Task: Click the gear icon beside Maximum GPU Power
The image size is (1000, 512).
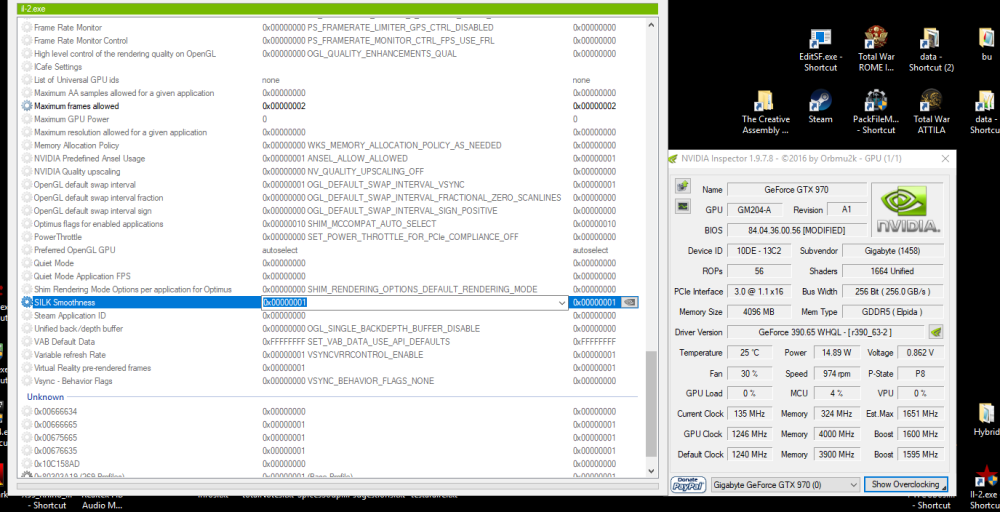Action: [x=26, y=119]
